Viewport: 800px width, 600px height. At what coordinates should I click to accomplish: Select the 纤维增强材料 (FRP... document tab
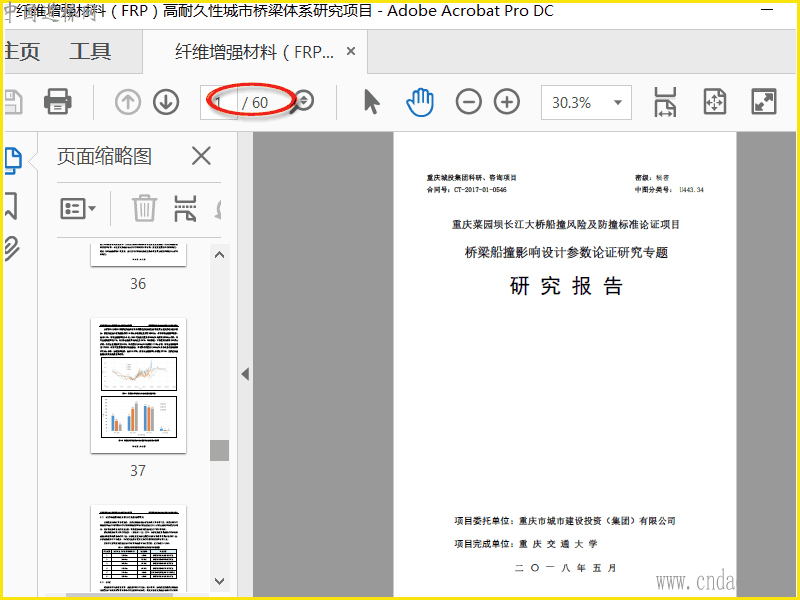click(x=255, y=52)
